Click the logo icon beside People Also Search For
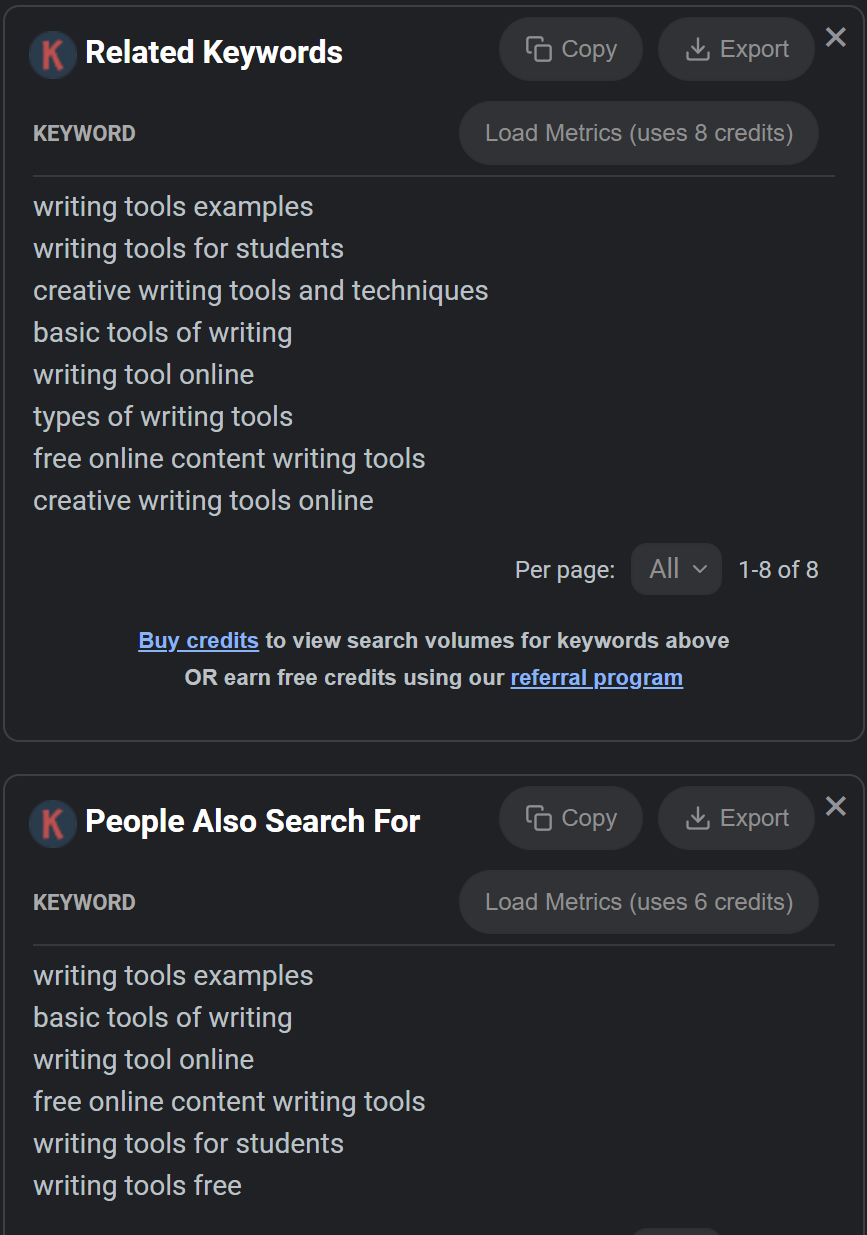867x1235 pixels. point(53,823)
